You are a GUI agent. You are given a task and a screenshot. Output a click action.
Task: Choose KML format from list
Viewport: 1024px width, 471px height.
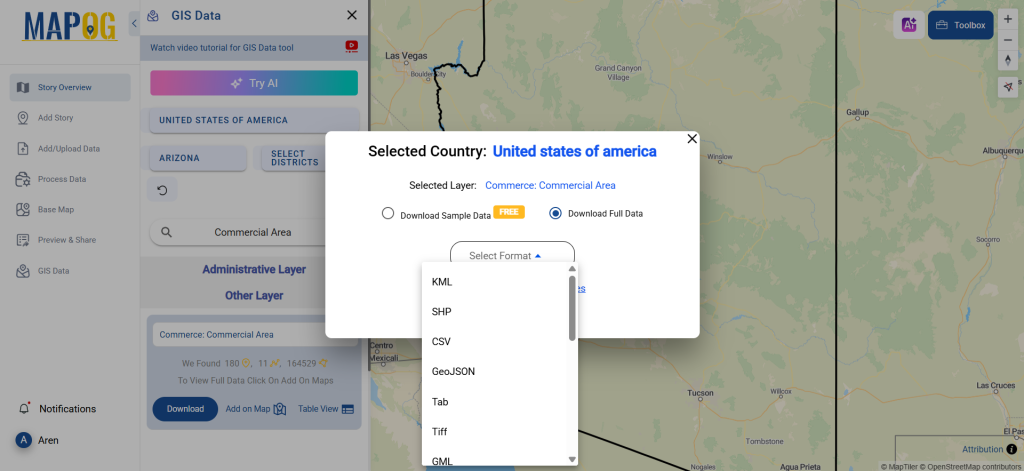(442, 282)
